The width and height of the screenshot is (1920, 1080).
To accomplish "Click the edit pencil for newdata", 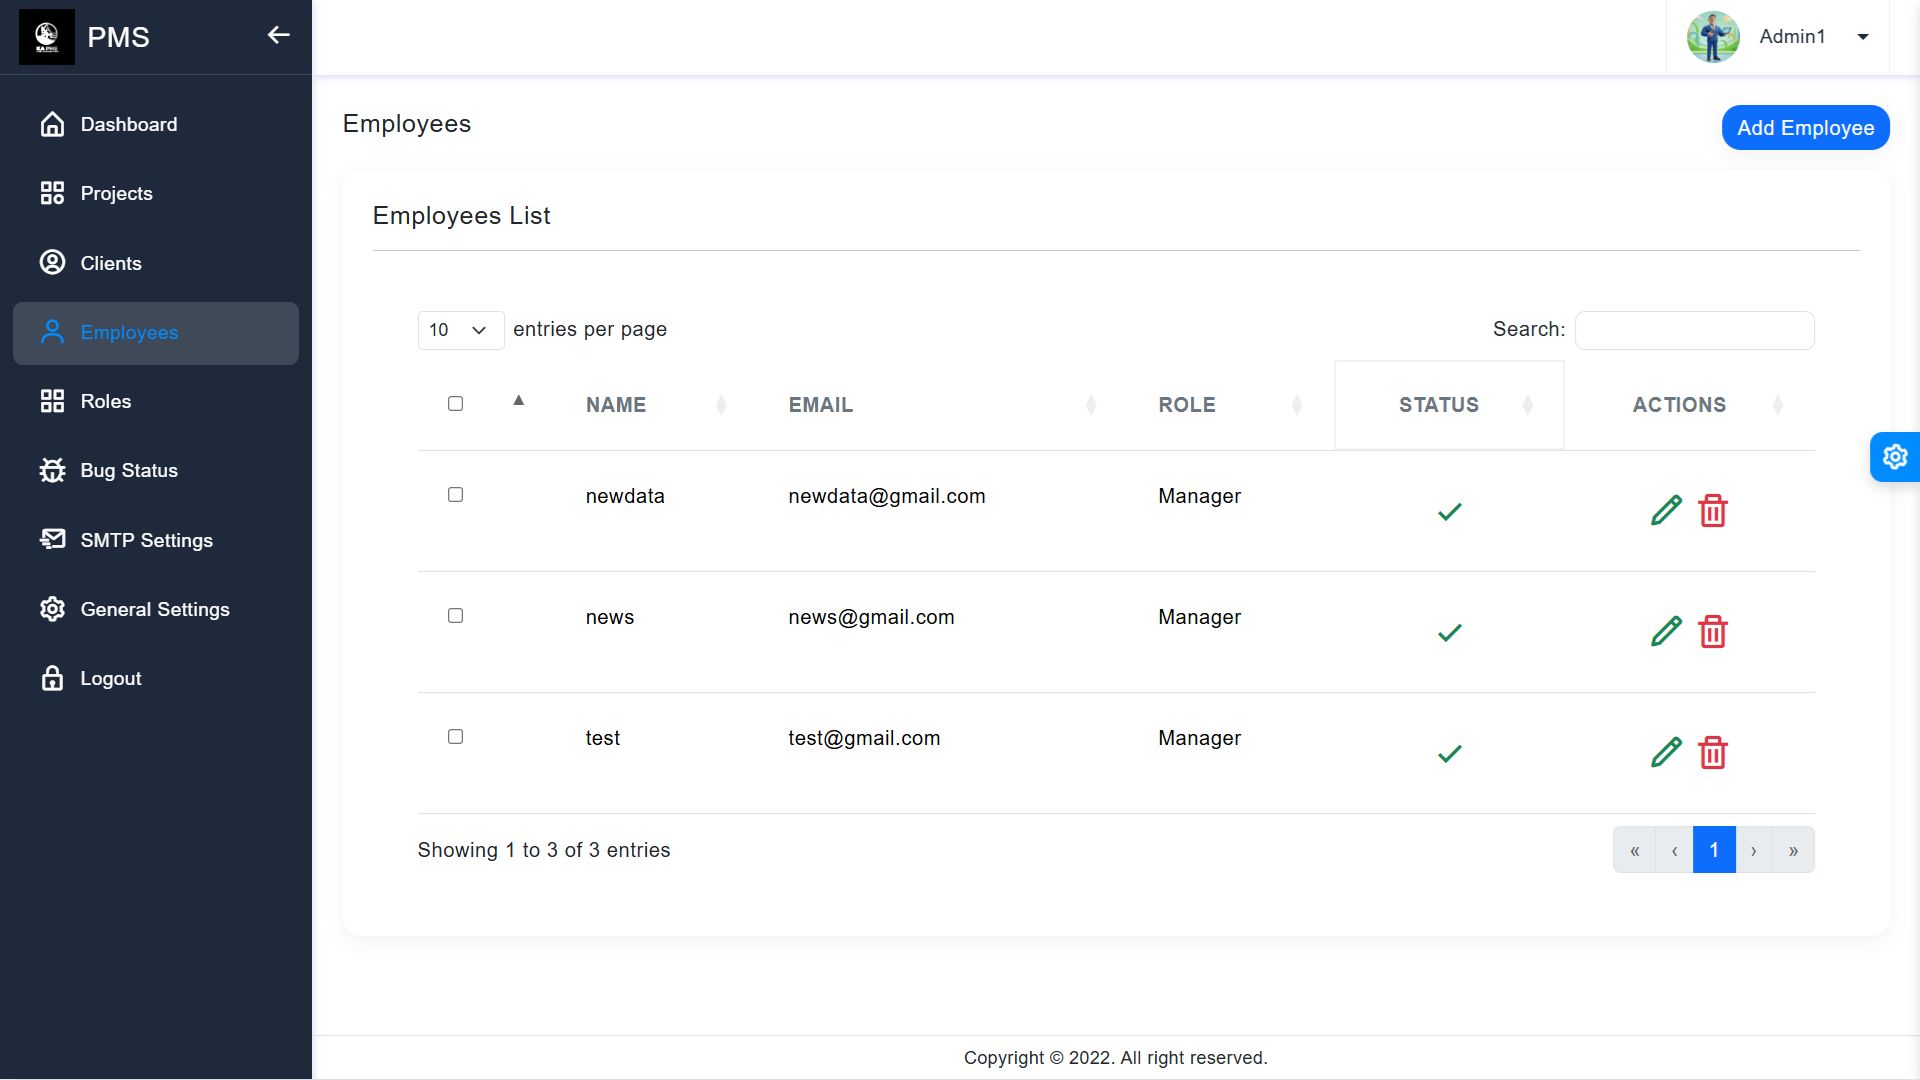I will (1665, 510).
